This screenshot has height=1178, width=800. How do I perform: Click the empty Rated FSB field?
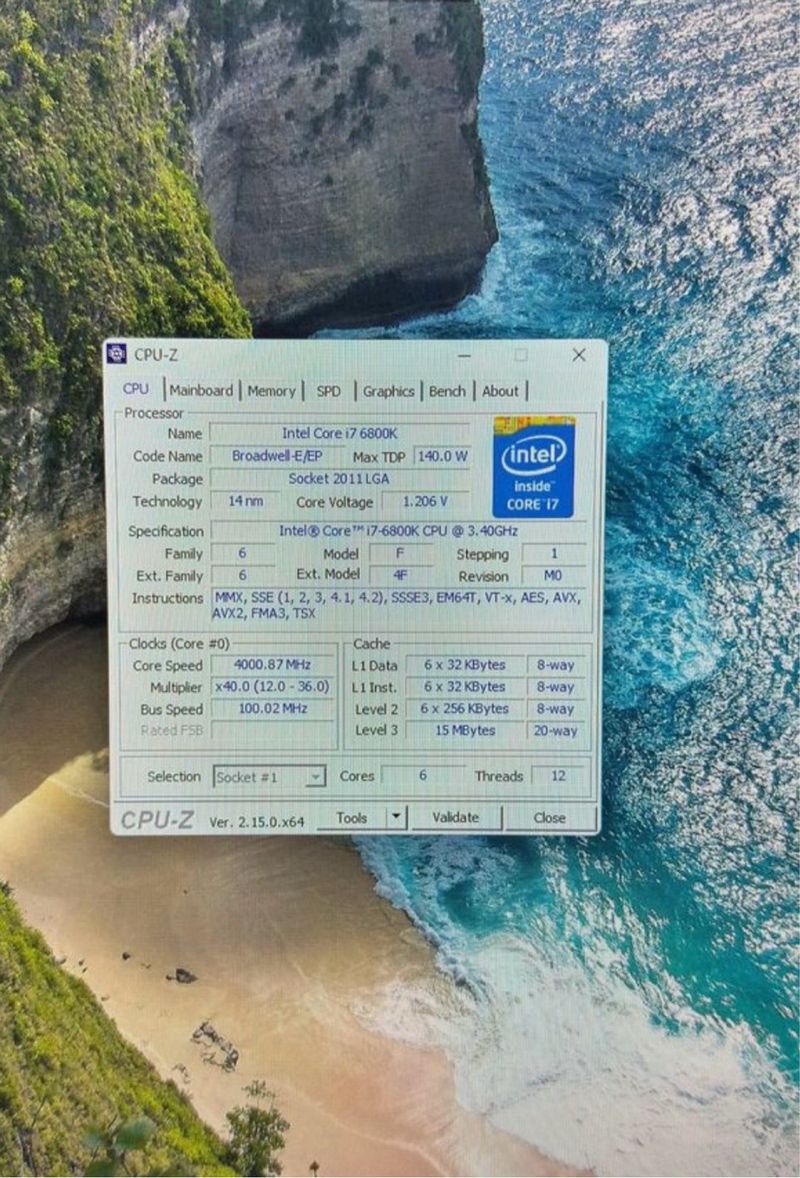272,730
